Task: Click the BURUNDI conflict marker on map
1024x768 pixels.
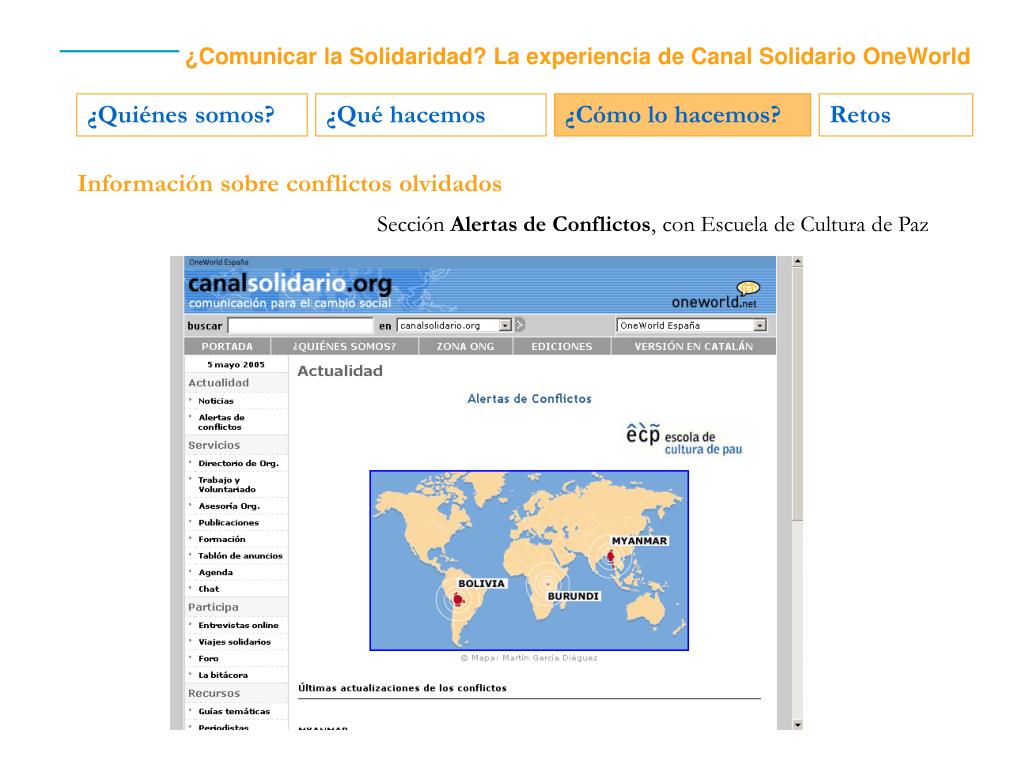Action: [548, 584]
